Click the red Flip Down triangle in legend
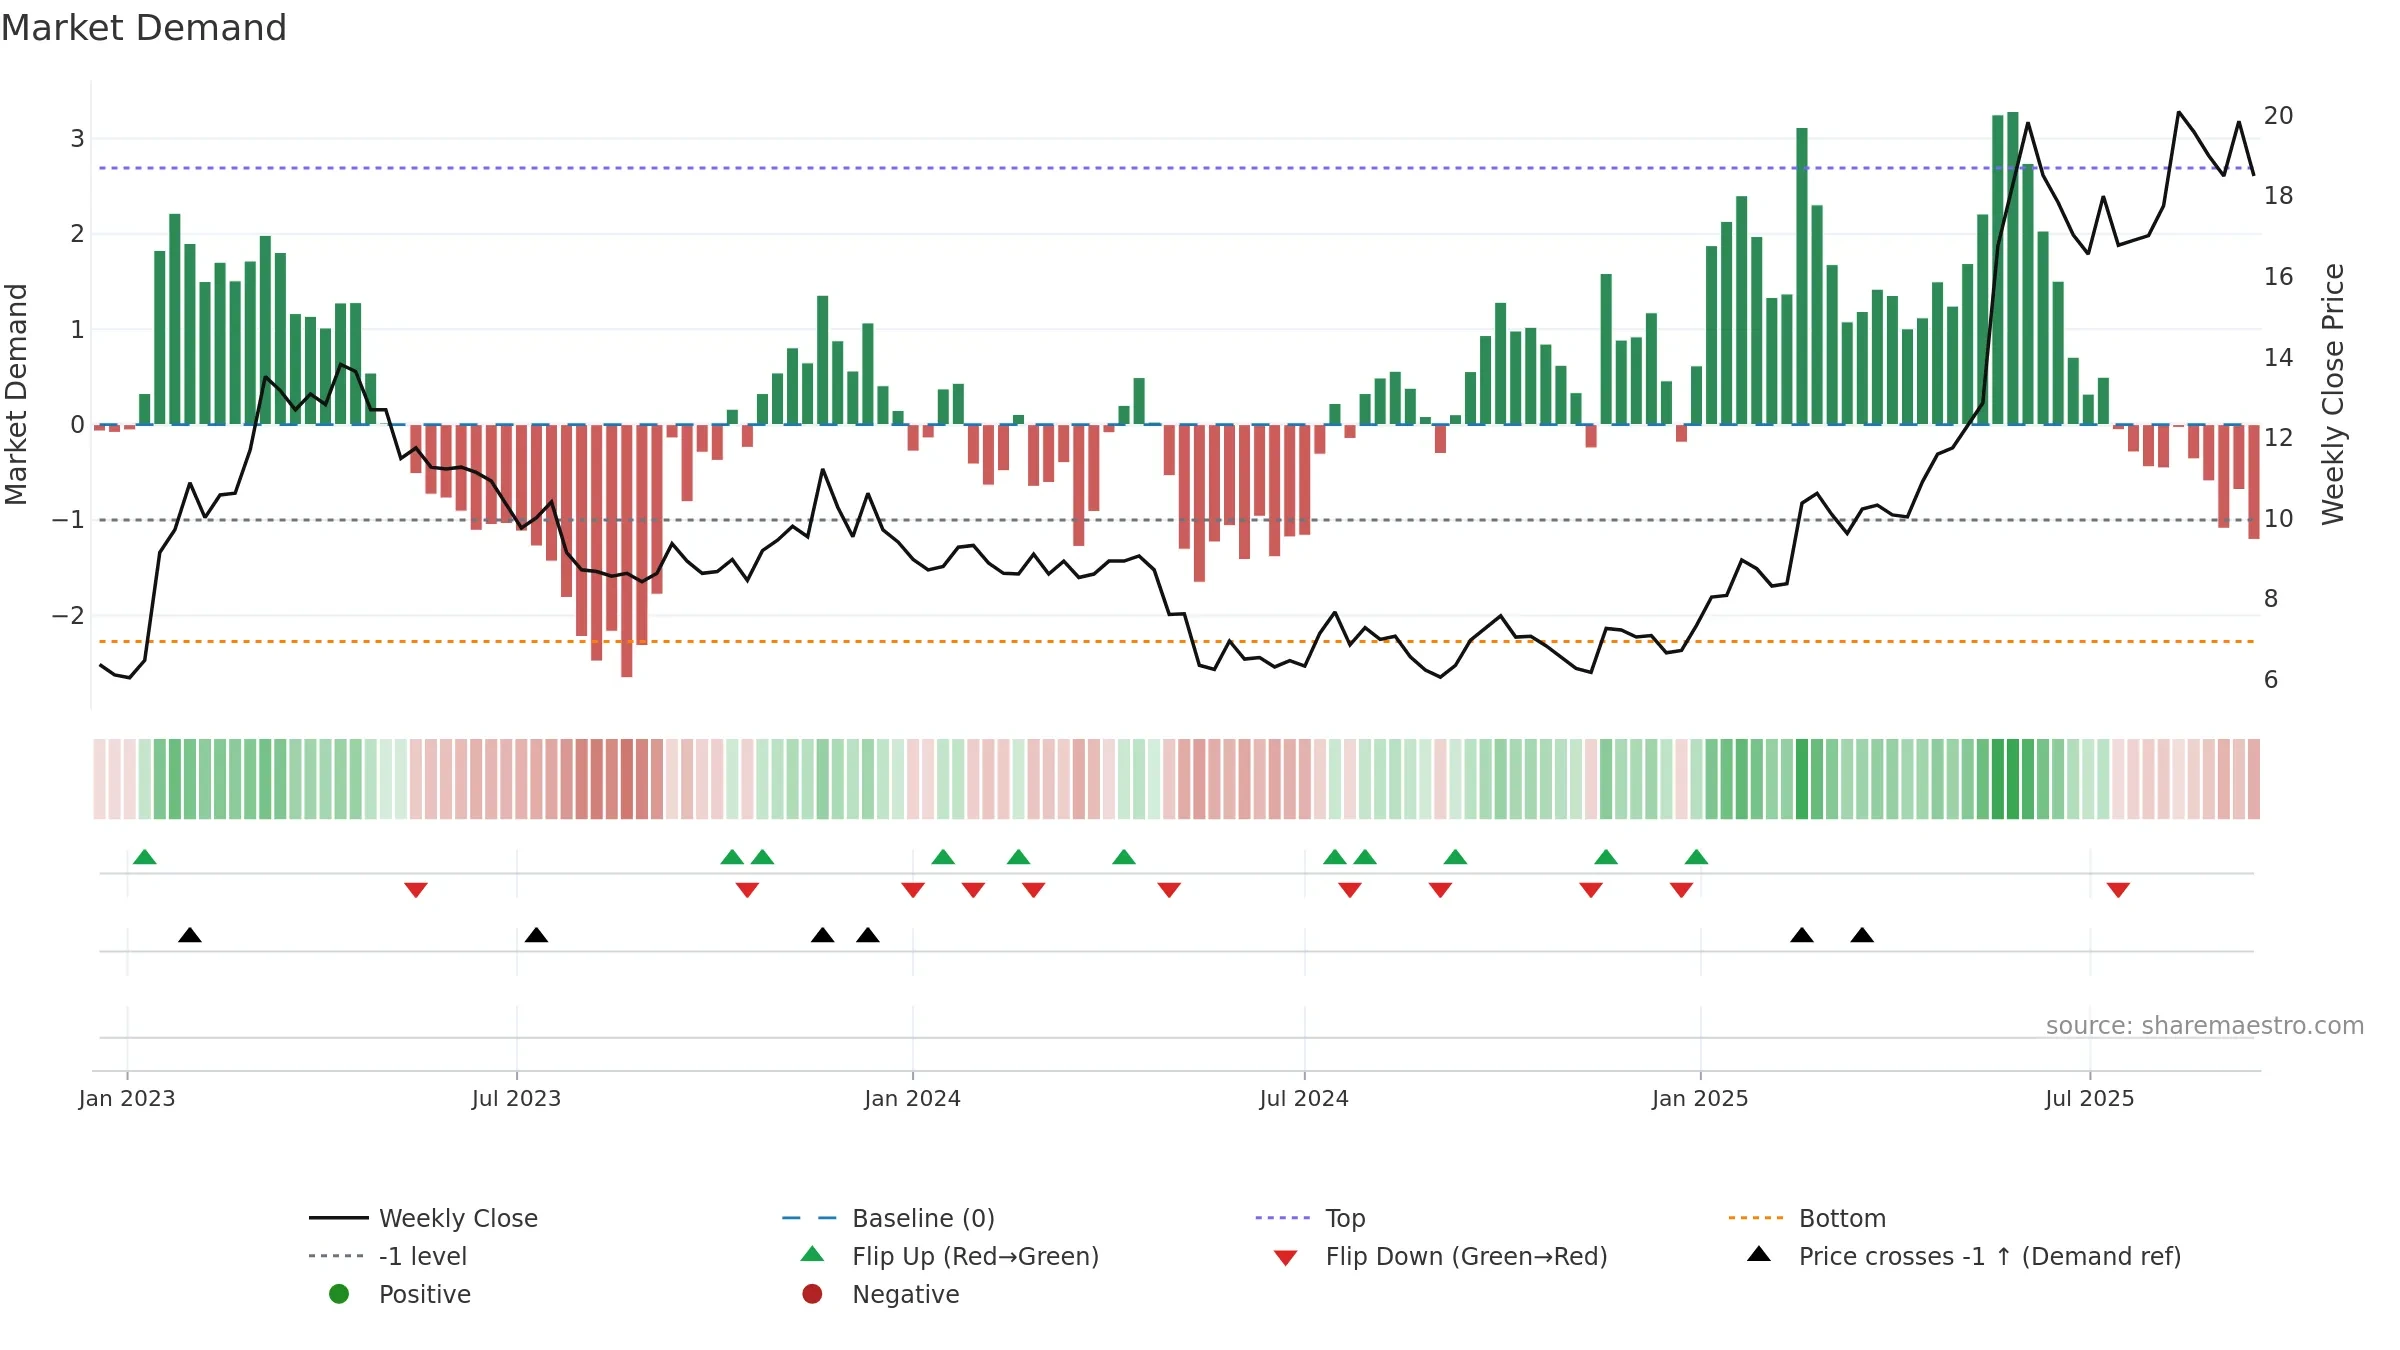 (1286, 1258)
